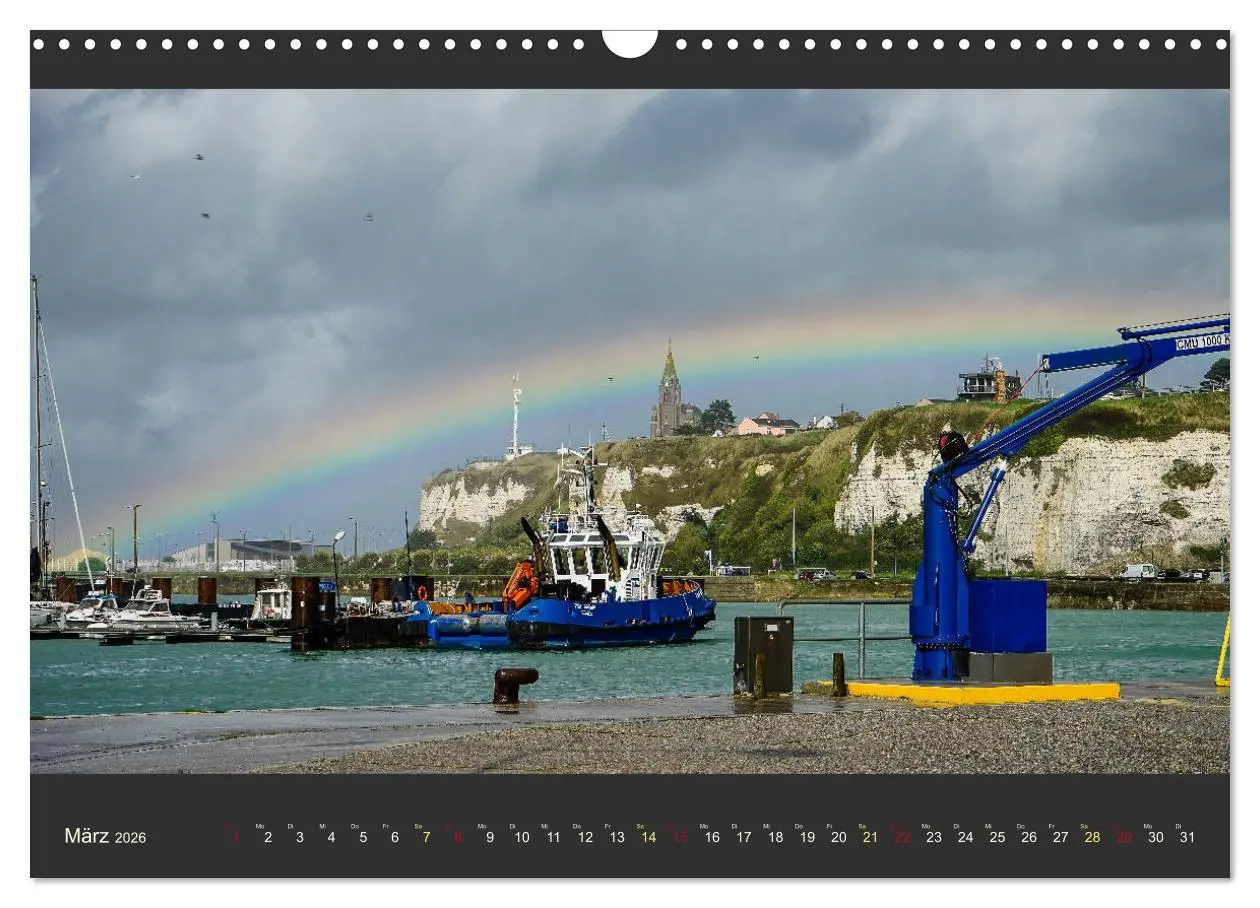Screen dimensions: 1260x908
Task: Select the red Sunday date 29
Action: coord(1124,837)
